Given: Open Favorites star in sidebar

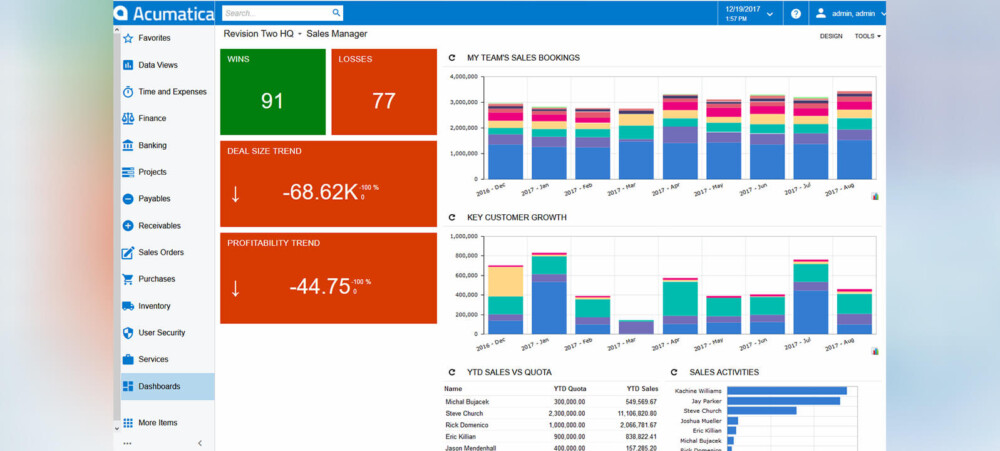Looking at the screenshot, I should pyautogui.click(x=128, y=38).
